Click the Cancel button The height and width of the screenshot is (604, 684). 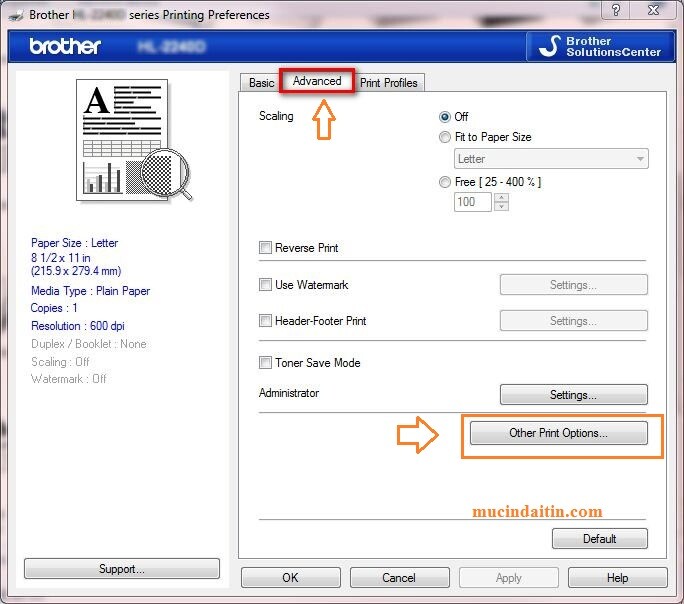coord(399,578)
